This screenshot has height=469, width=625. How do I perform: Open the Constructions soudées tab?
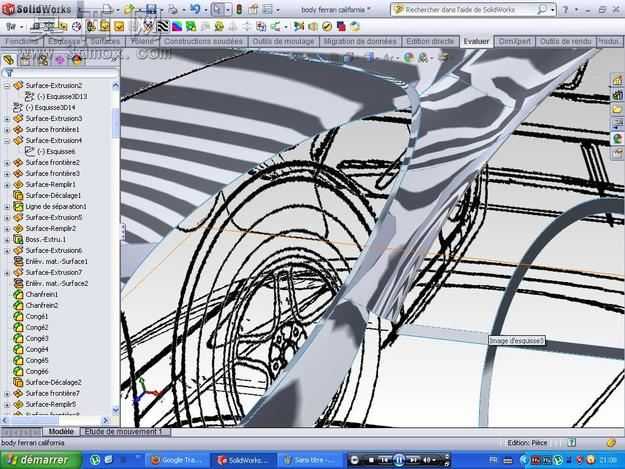point(203,41)
